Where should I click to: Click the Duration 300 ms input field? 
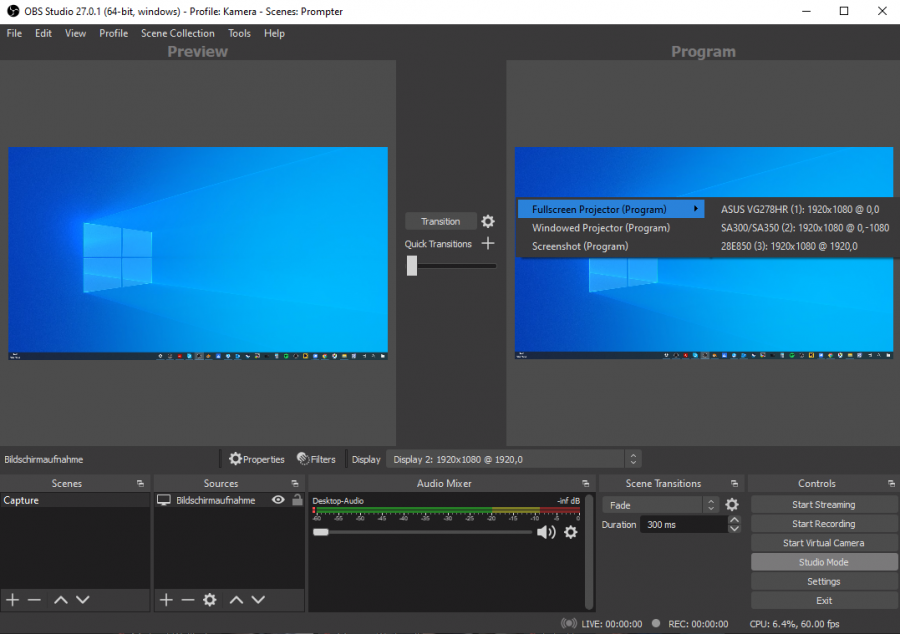coord(684,524)
